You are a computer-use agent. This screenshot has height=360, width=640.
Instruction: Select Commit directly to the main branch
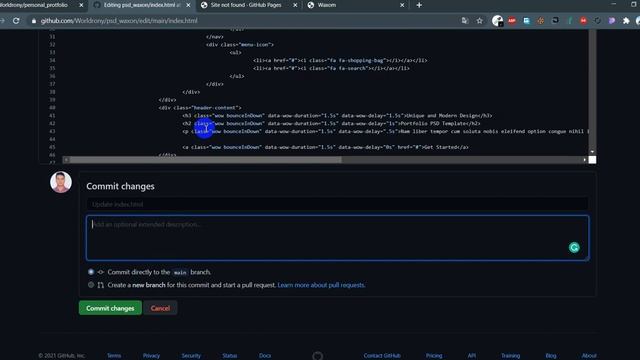[91, 272]
